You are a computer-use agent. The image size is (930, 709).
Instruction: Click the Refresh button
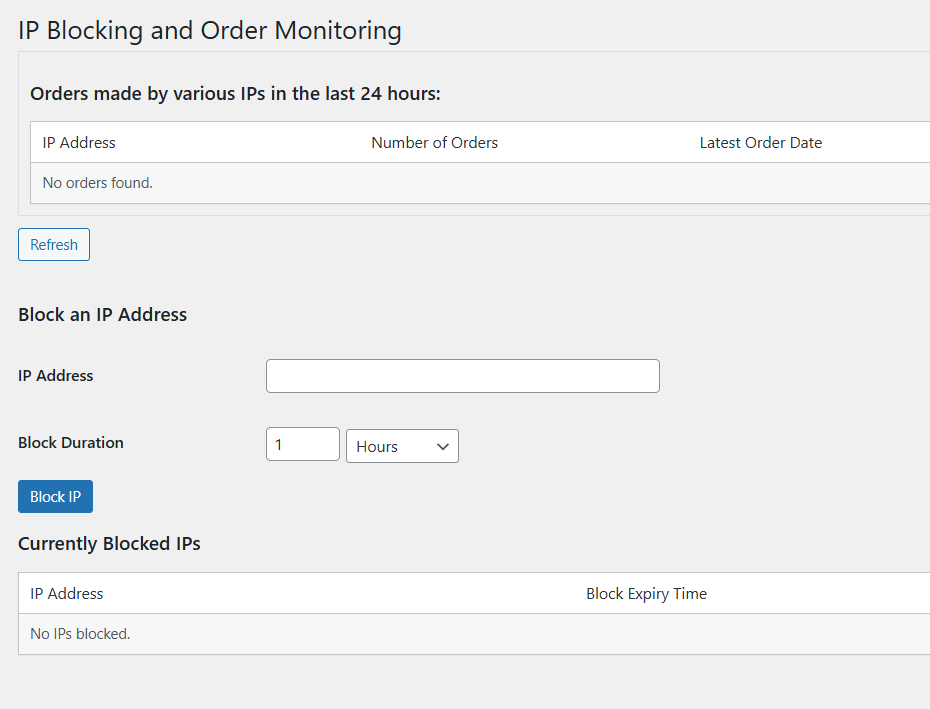point(54,245)
